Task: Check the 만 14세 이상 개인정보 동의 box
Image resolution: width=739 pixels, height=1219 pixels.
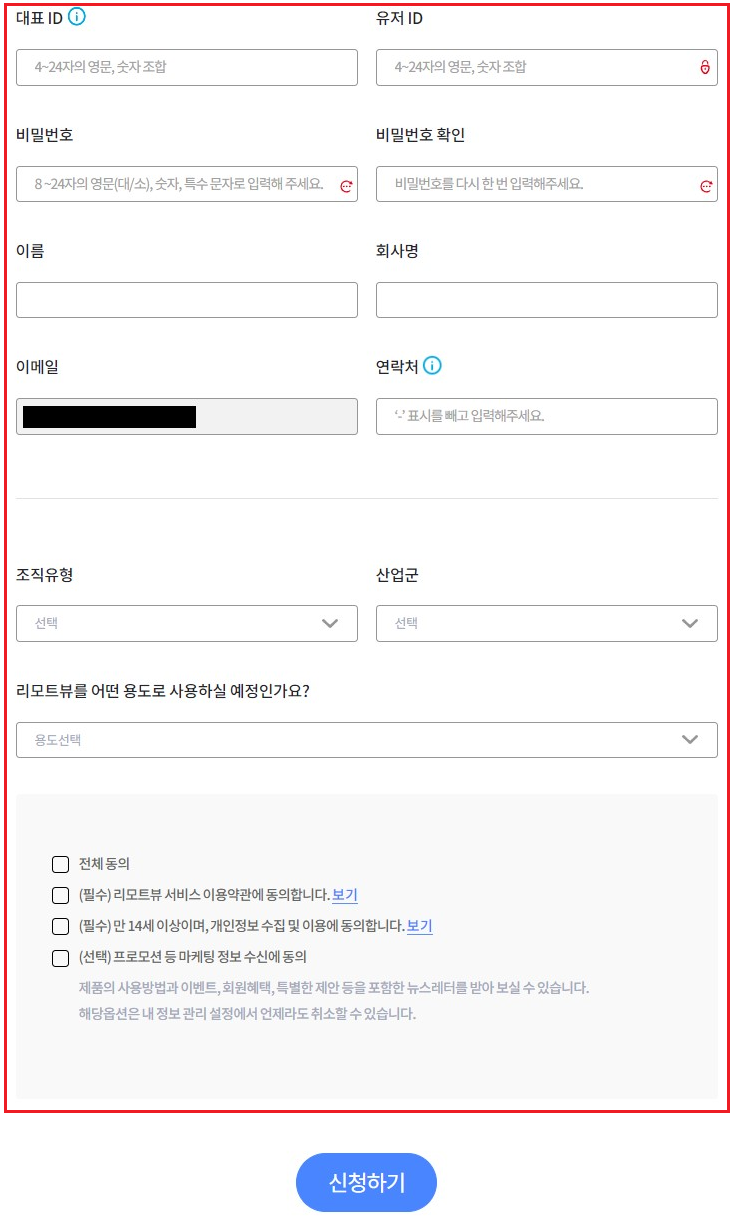Action: [x=60, y=926]
